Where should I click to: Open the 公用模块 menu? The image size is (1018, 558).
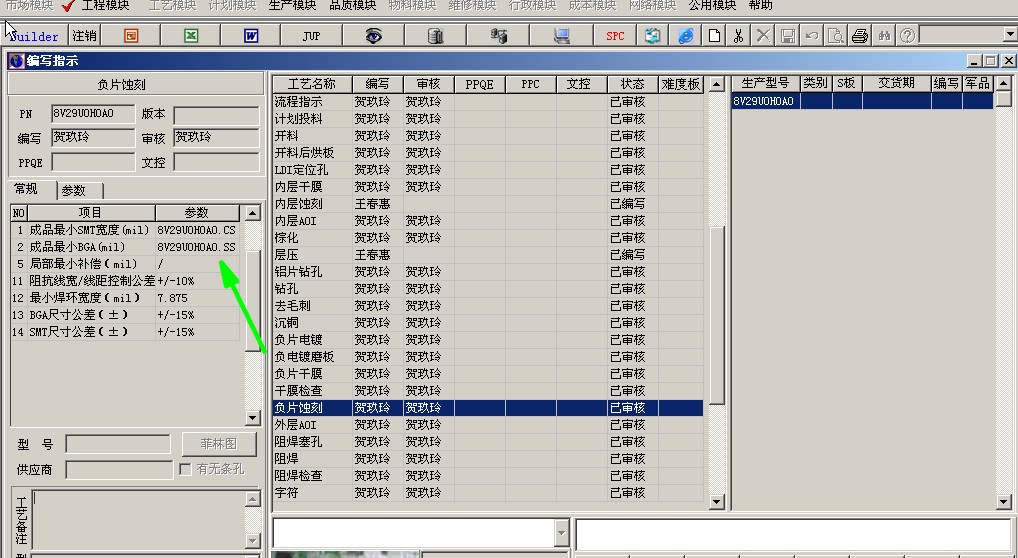click(x=712, y=6)
